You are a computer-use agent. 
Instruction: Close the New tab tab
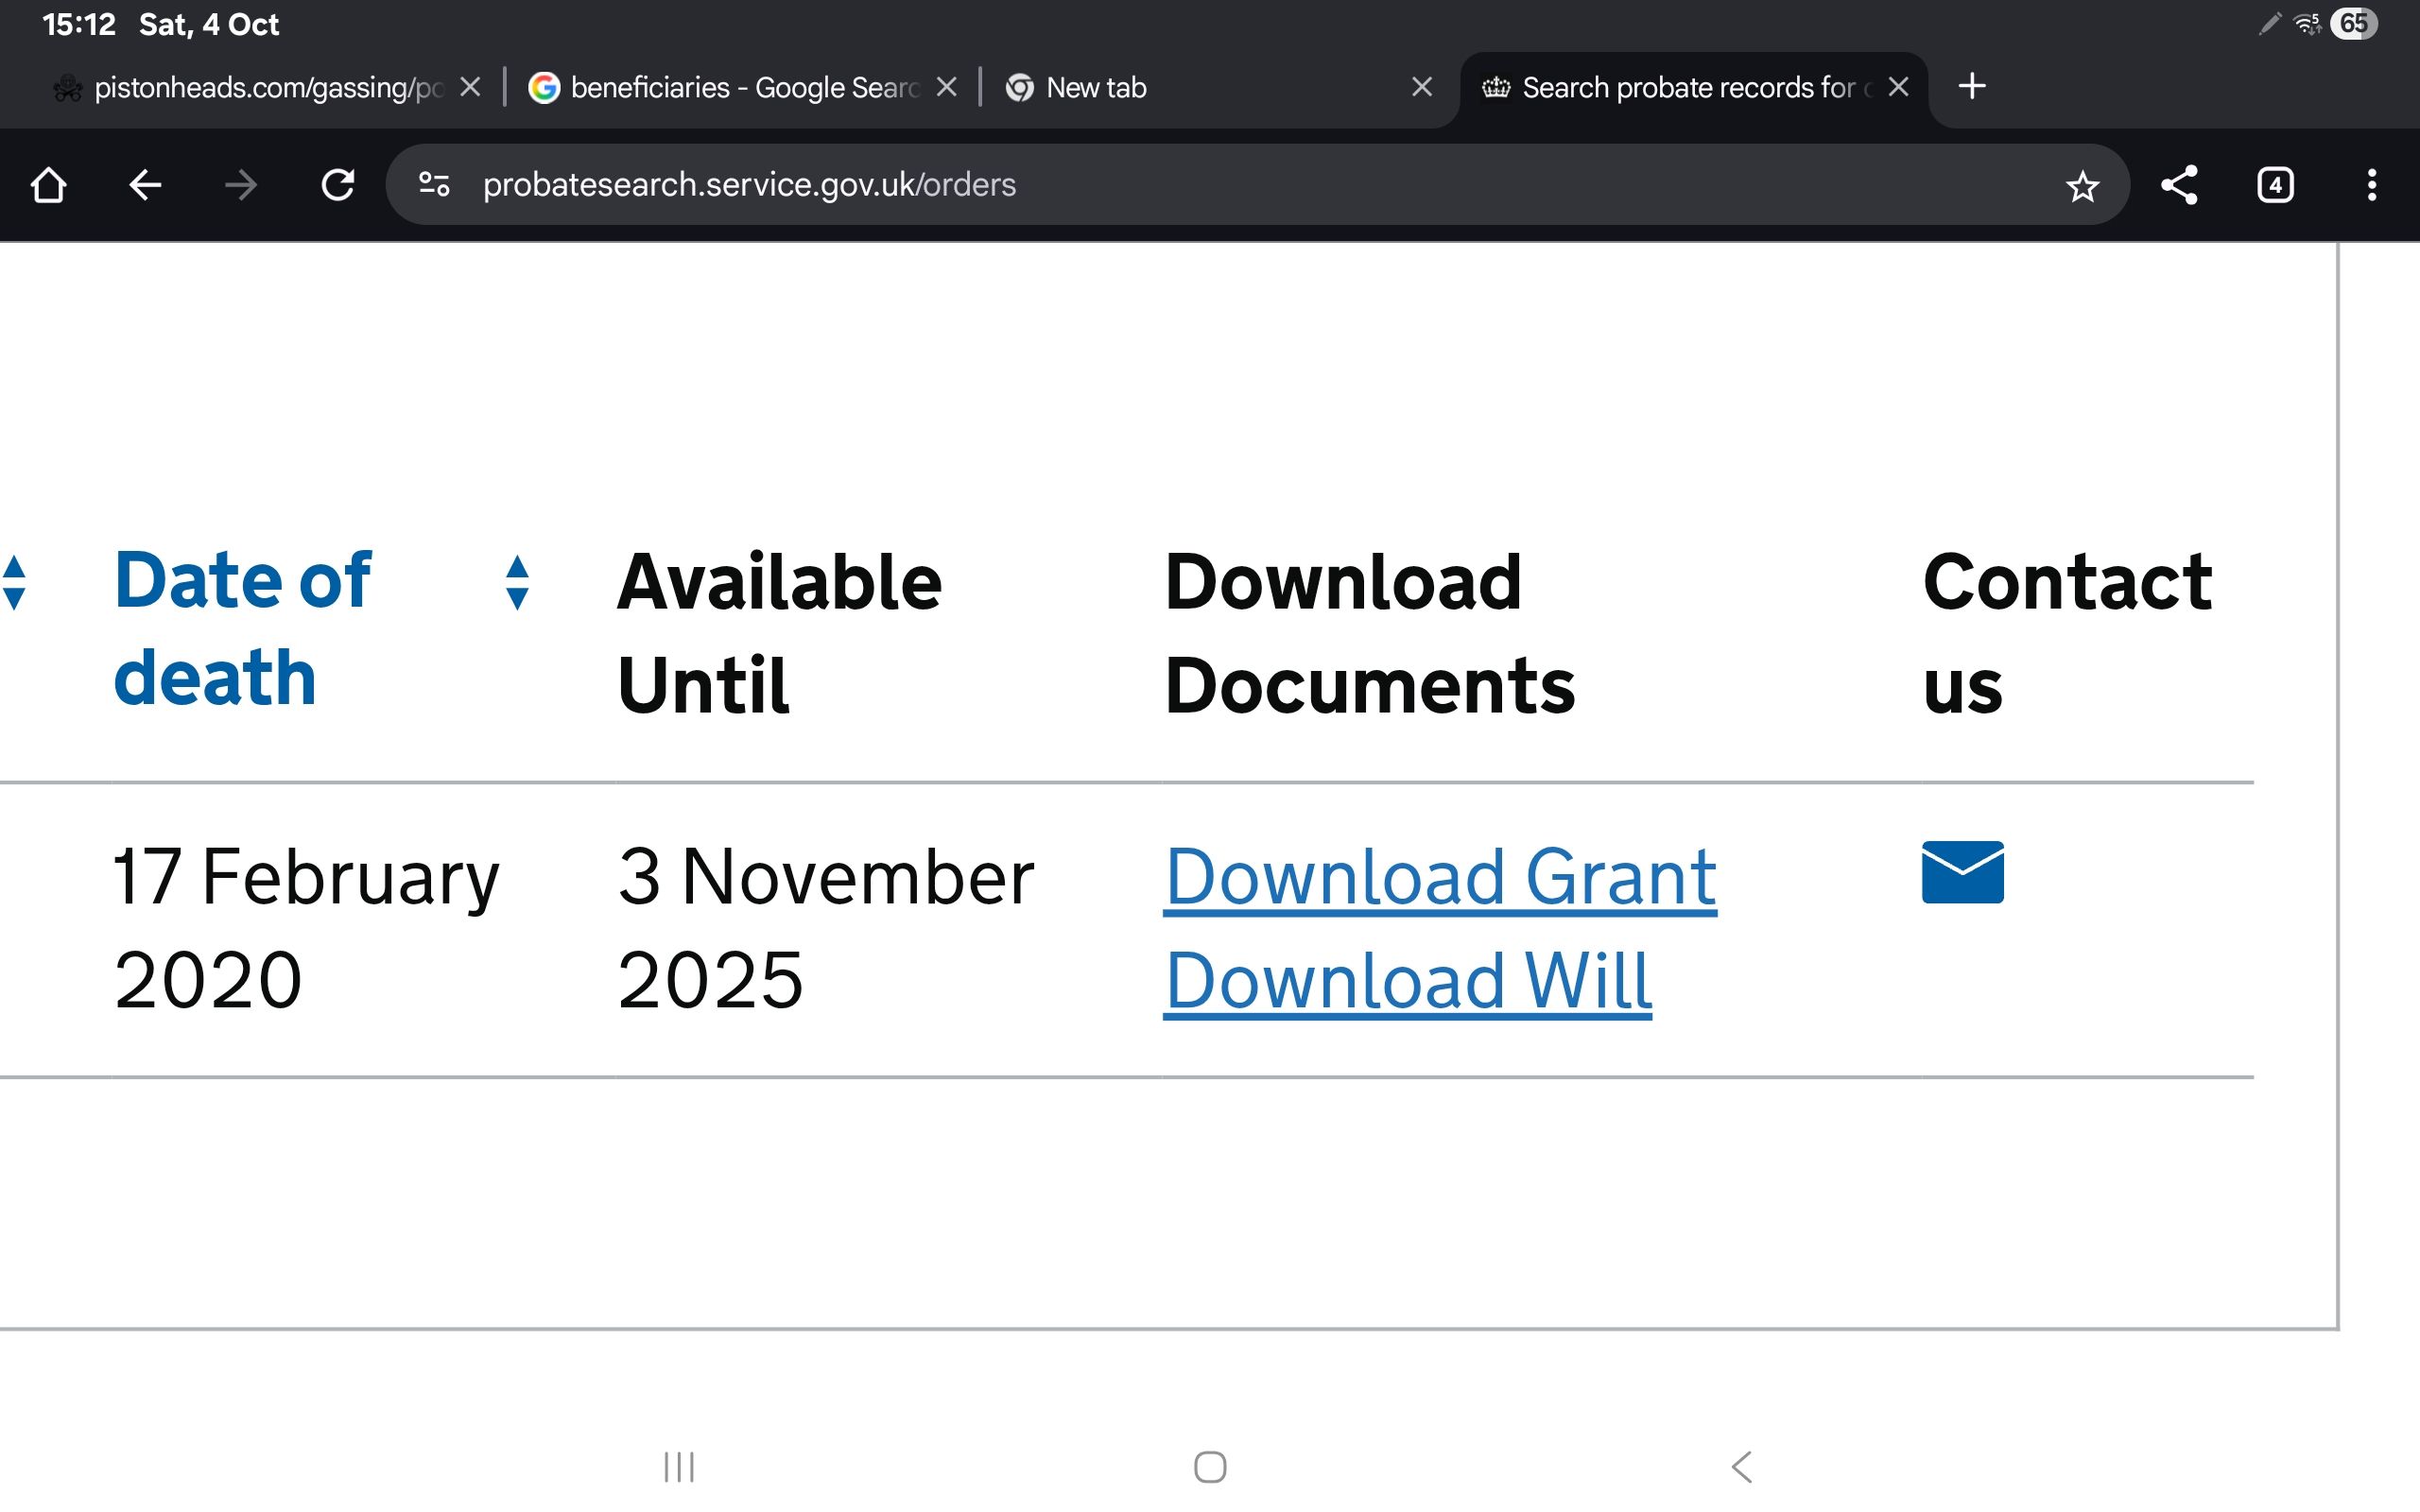(1421, 88)
